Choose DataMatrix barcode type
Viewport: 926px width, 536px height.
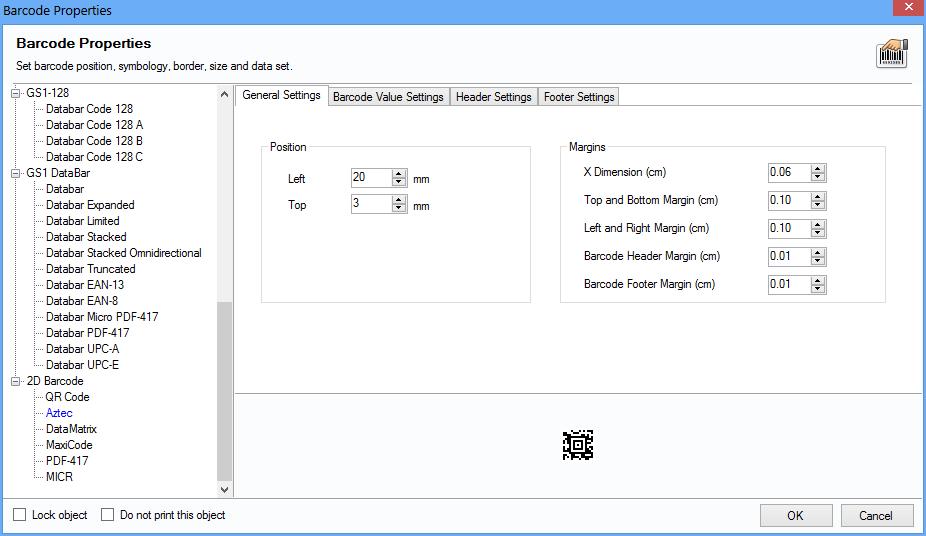[71, 429]
